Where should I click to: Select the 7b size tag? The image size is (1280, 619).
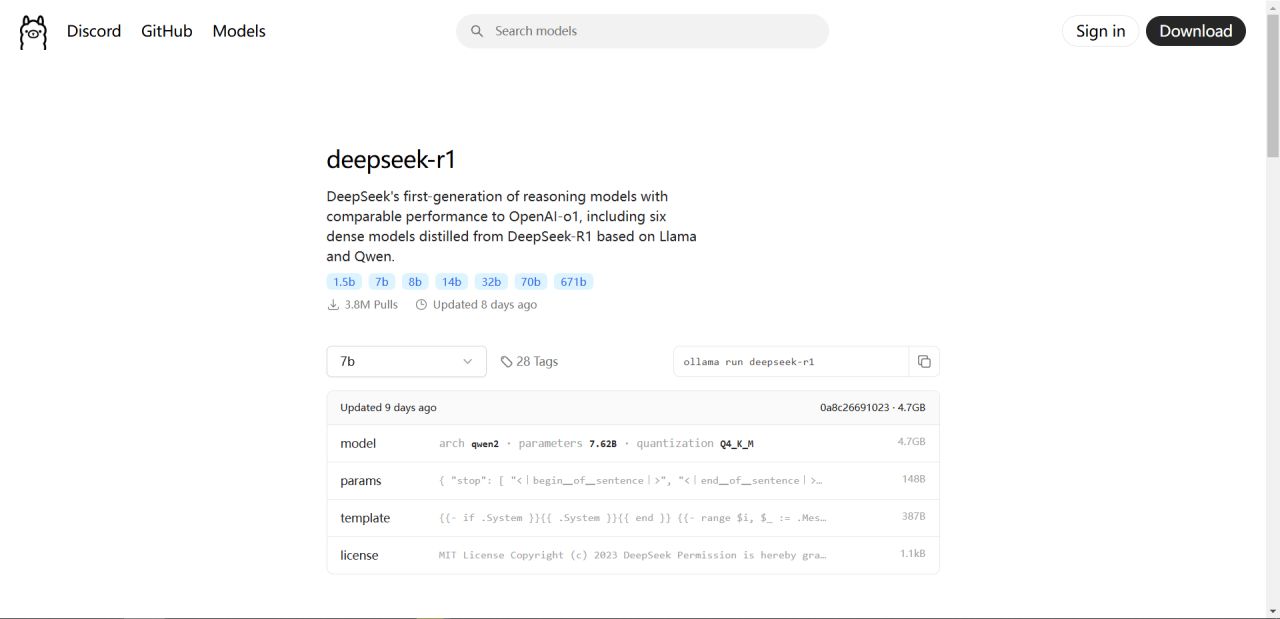point(382,282)
